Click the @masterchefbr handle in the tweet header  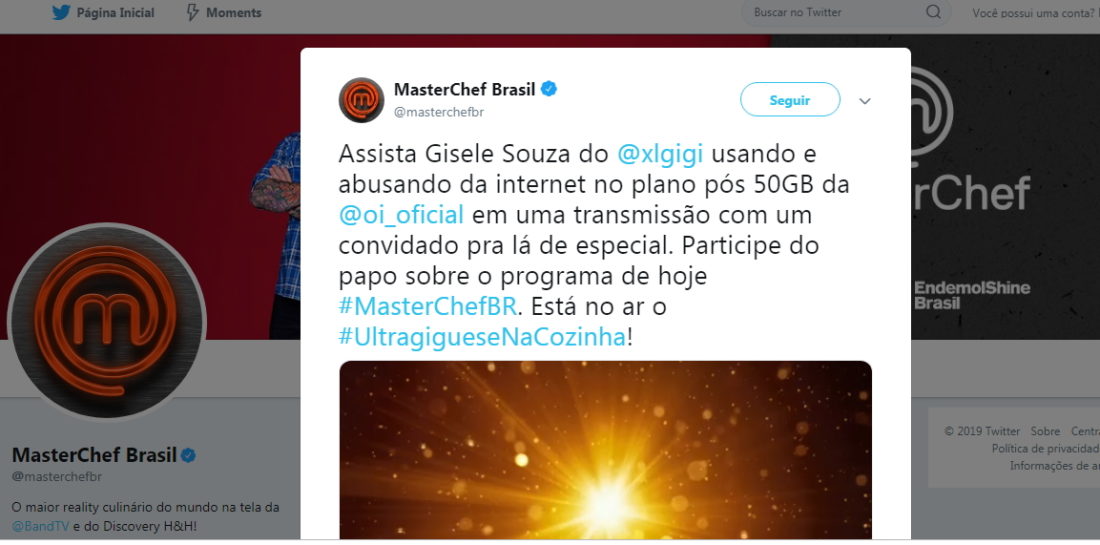coord(438,112)
